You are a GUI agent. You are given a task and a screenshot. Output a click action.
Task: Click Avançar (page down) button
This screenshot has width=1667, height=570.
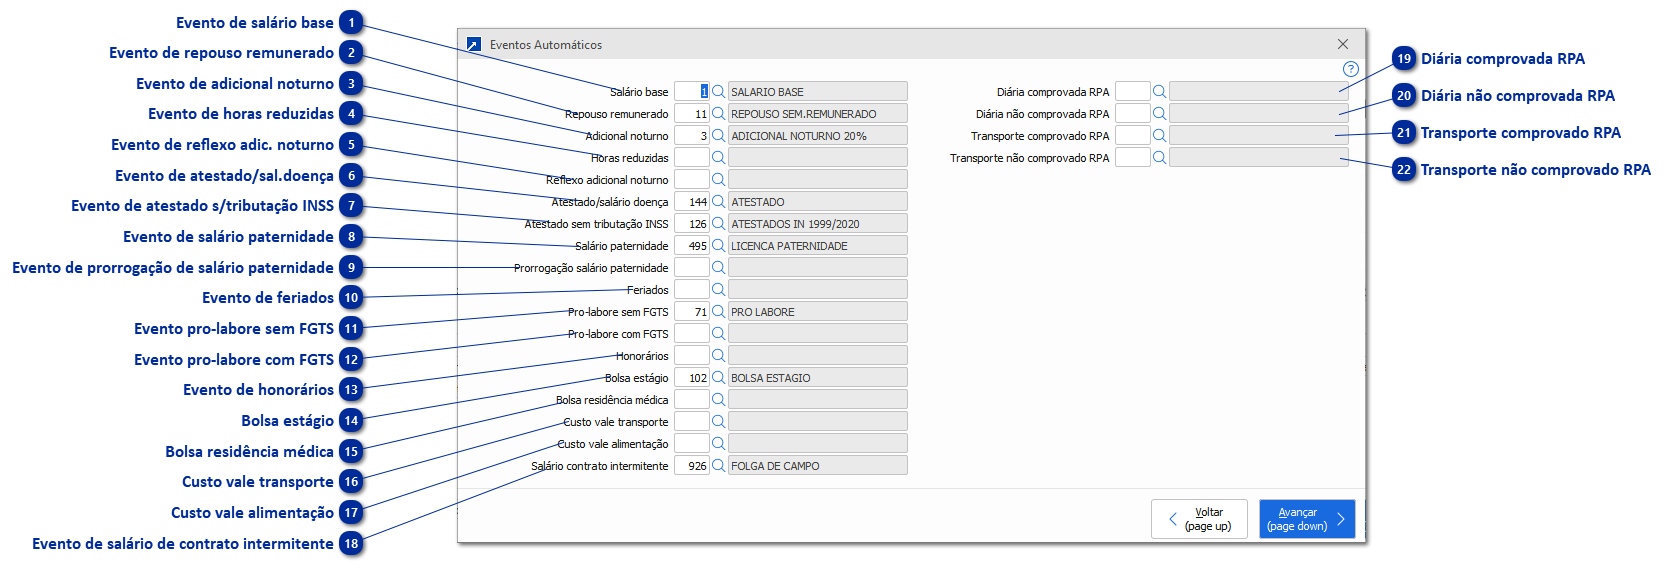pos(1307,519)
